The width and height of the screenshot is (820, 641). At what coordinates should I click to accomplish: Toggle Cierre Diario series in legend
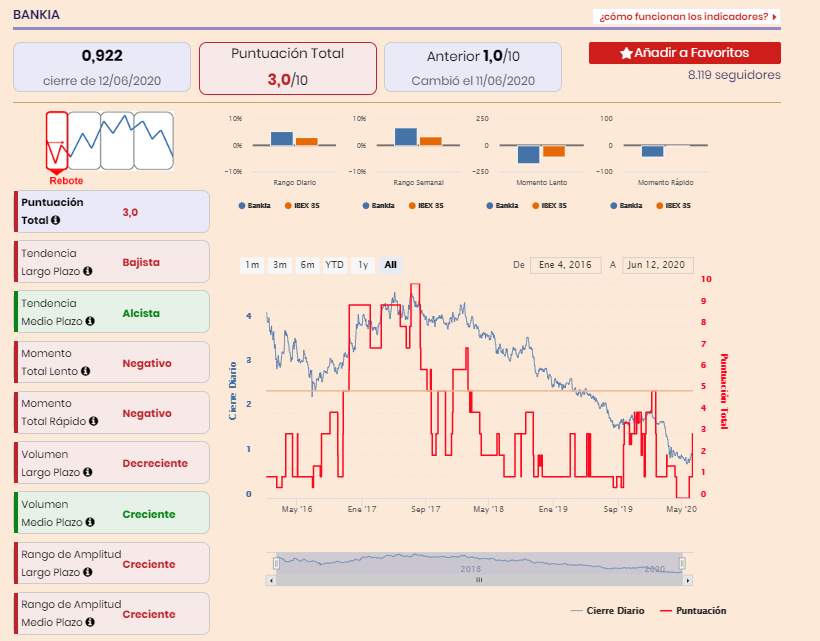coord(607,611)
